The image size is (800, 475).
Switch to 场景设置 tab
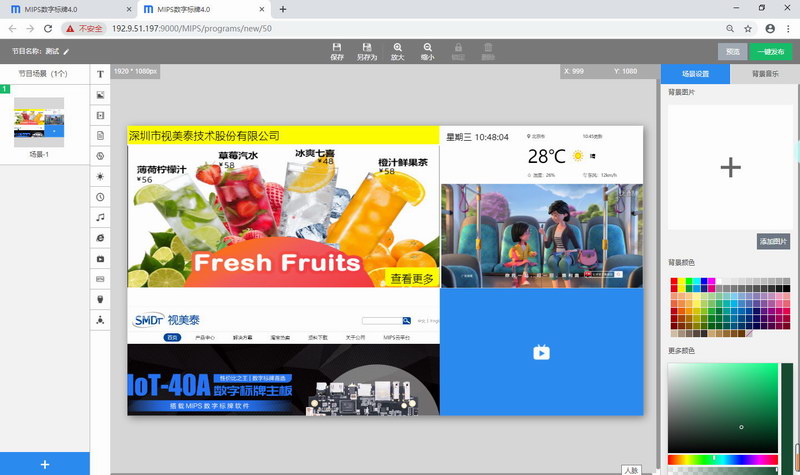(x=695, y=74)
